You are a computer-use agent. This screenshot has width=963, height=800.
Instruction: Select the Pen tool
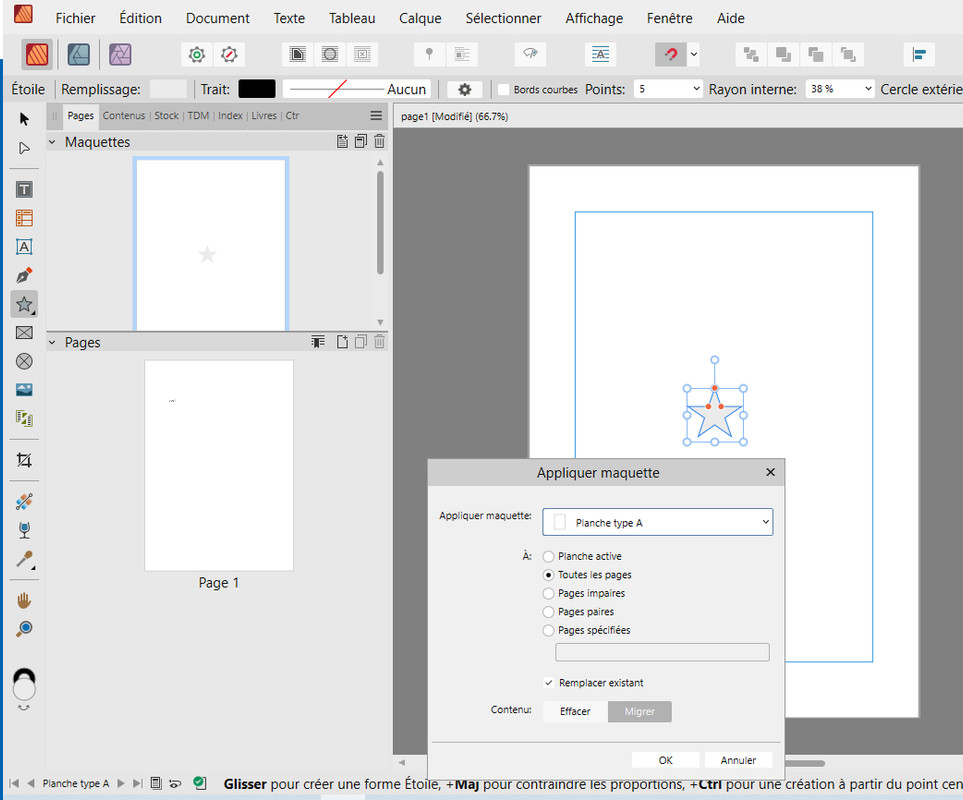click(x=24, y=275)
